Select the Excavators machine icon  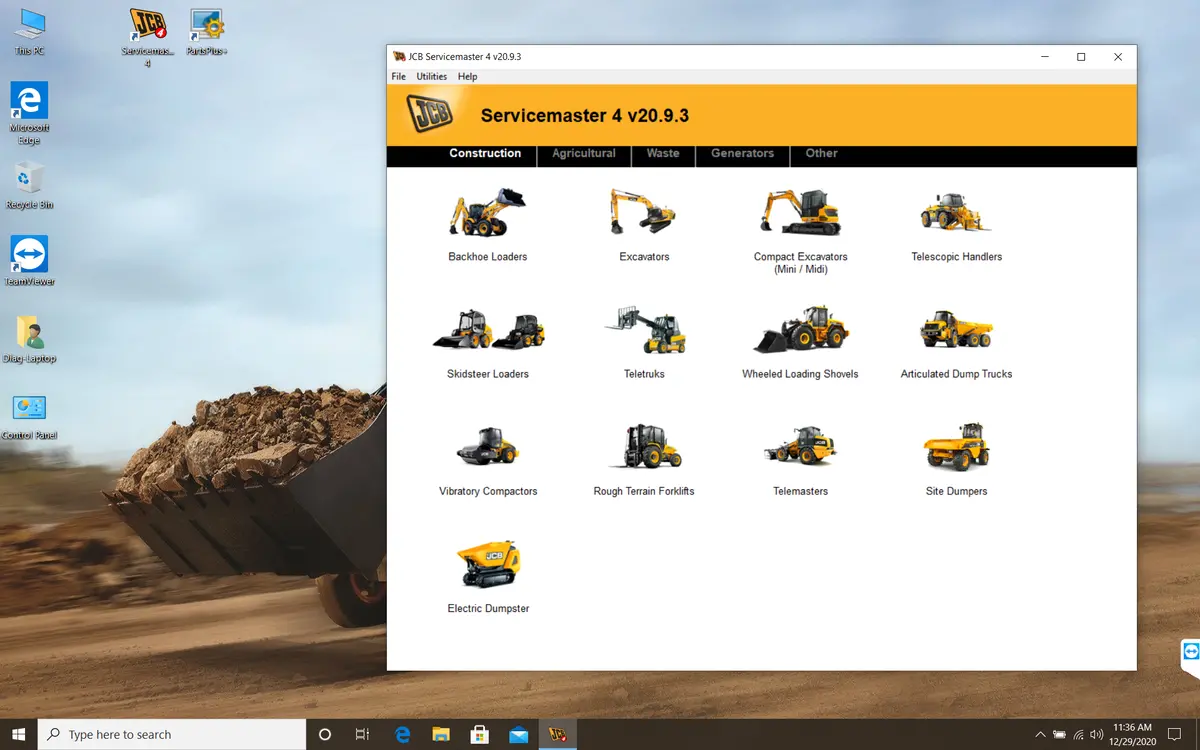pyautogui.click(x=643, y=212)
